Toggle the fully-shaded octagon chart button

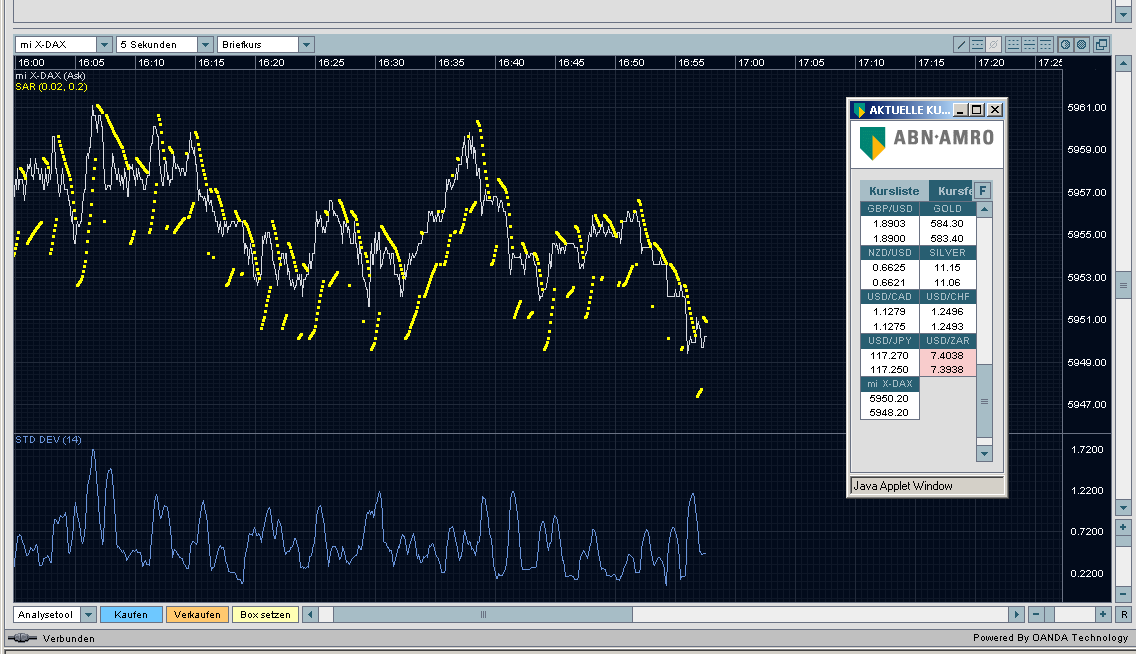point(1082,44)
